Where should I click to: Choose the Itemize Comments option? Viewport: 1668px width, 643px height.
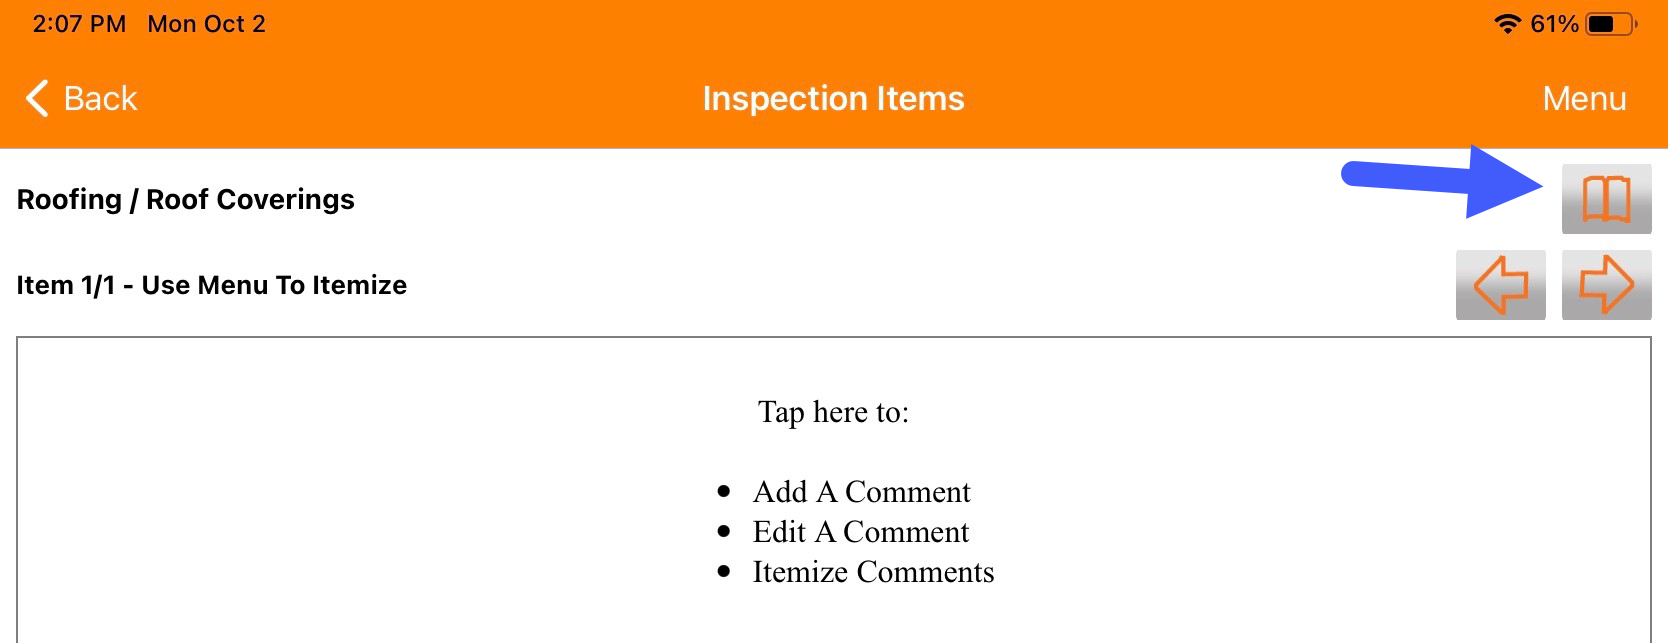[873, 571]
